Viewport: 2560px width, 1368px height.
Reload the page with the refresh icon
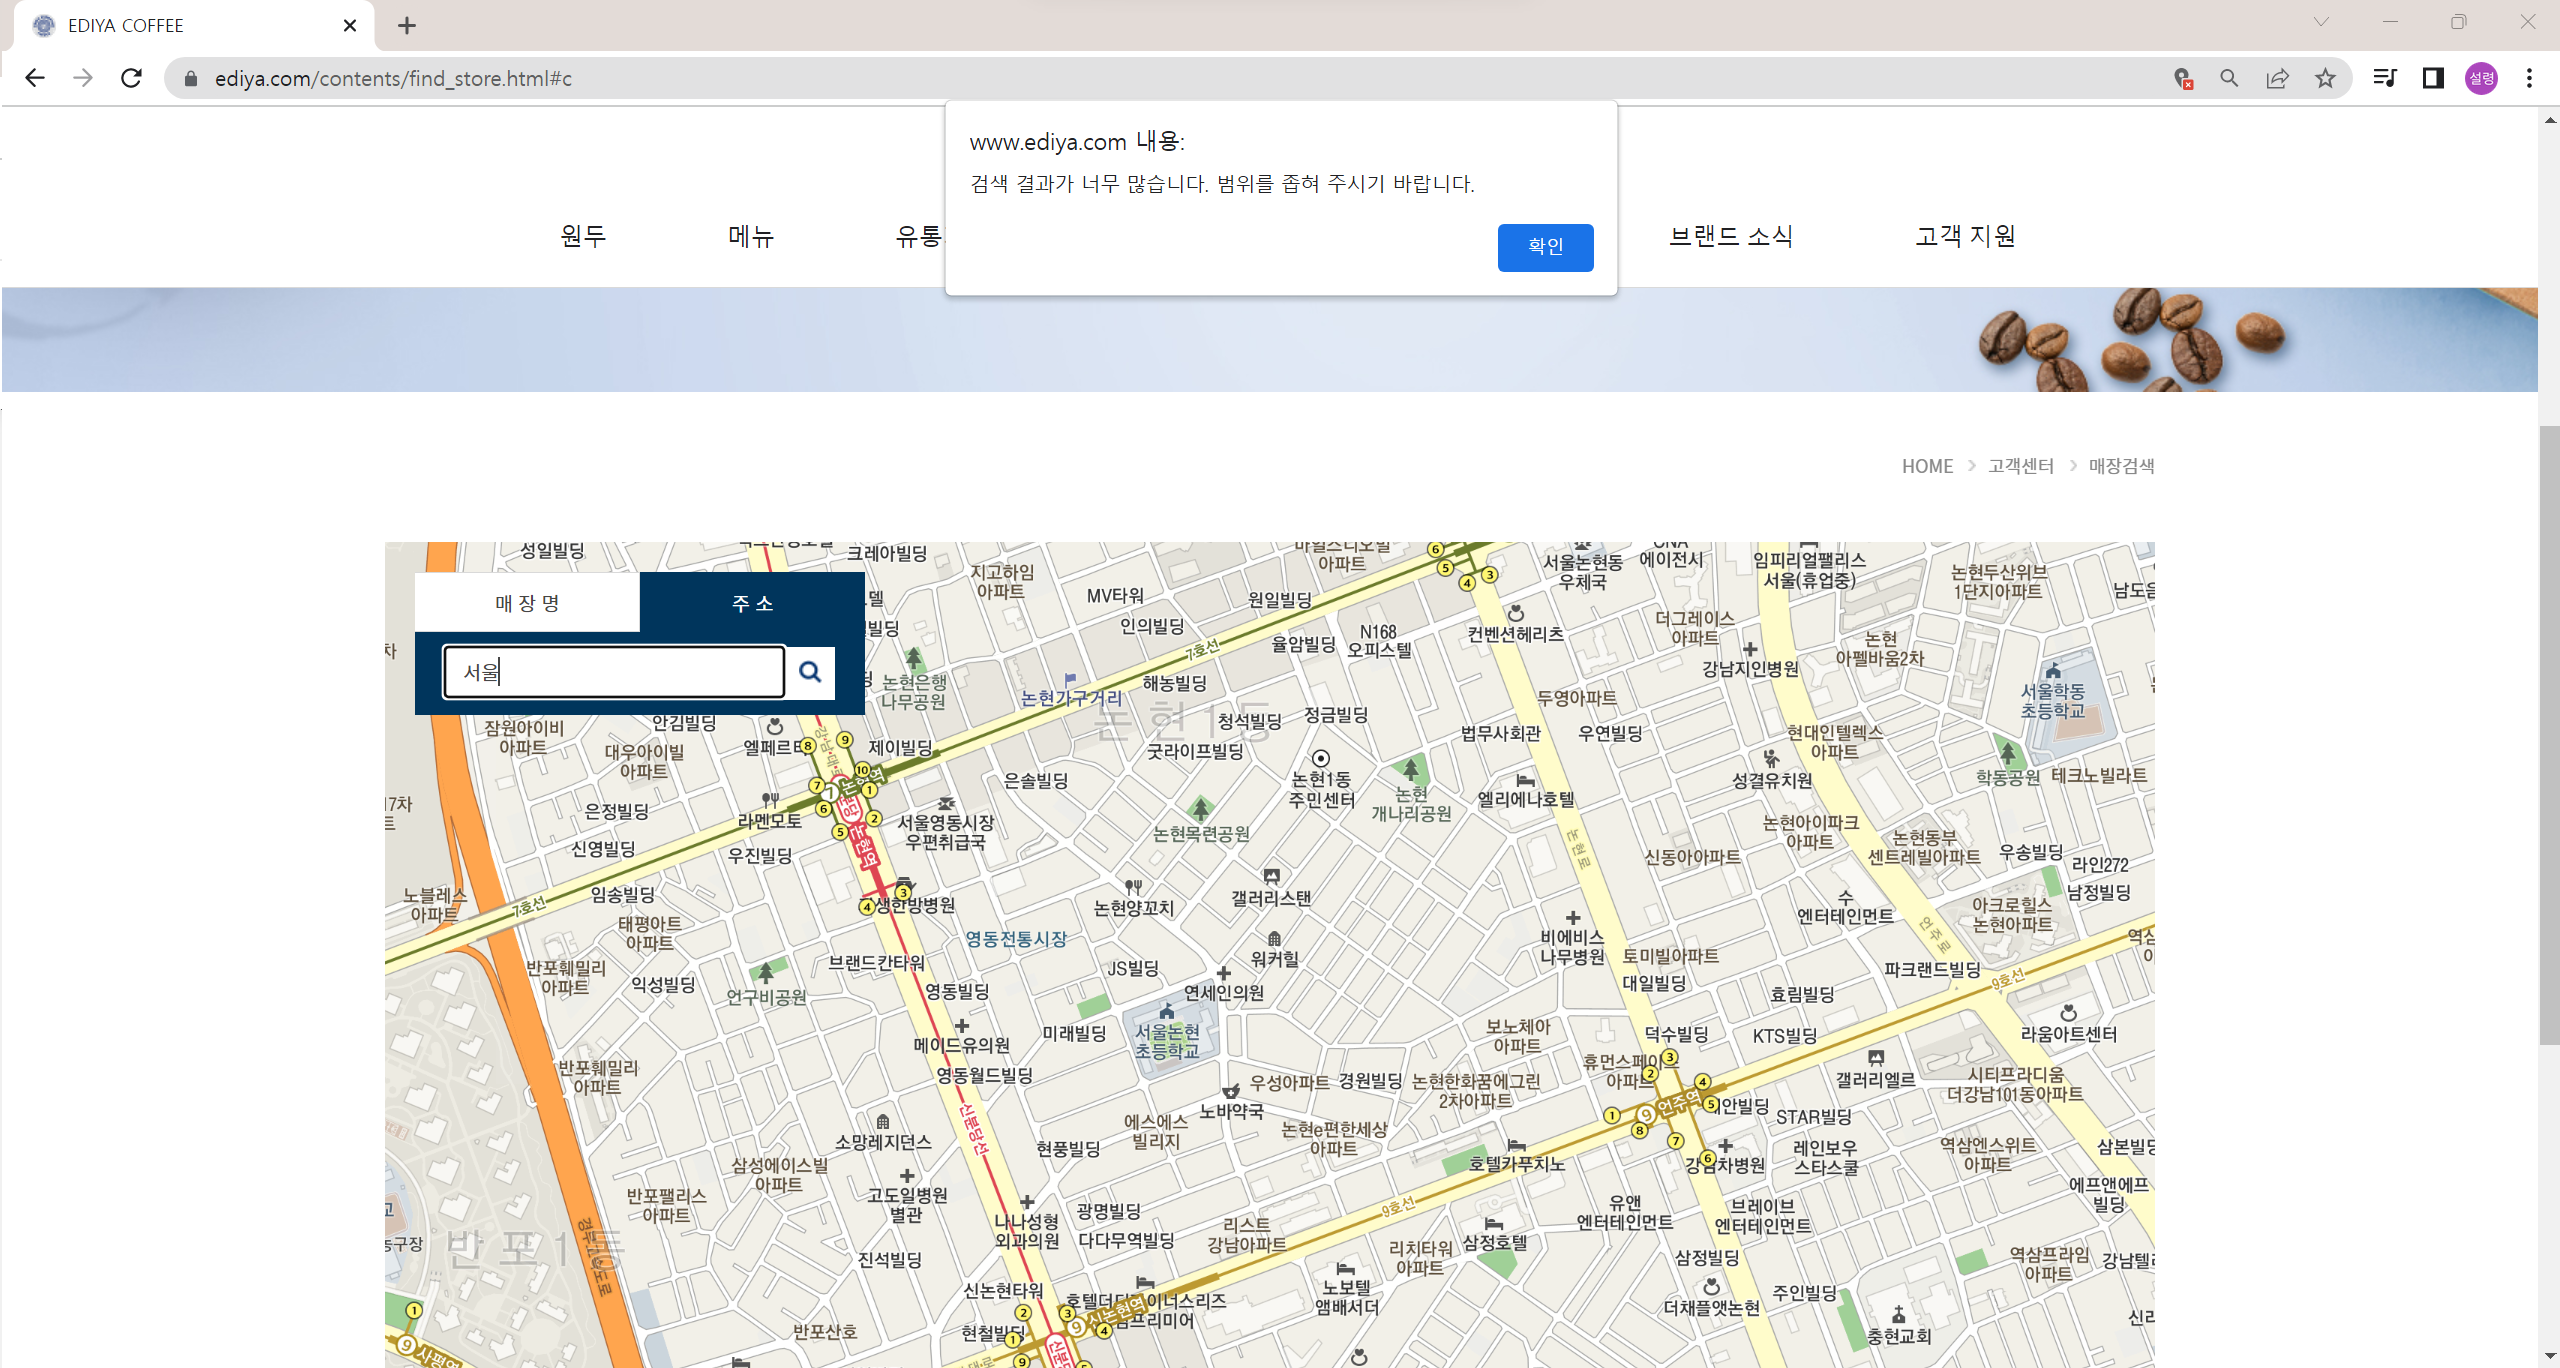pos(131,78)
